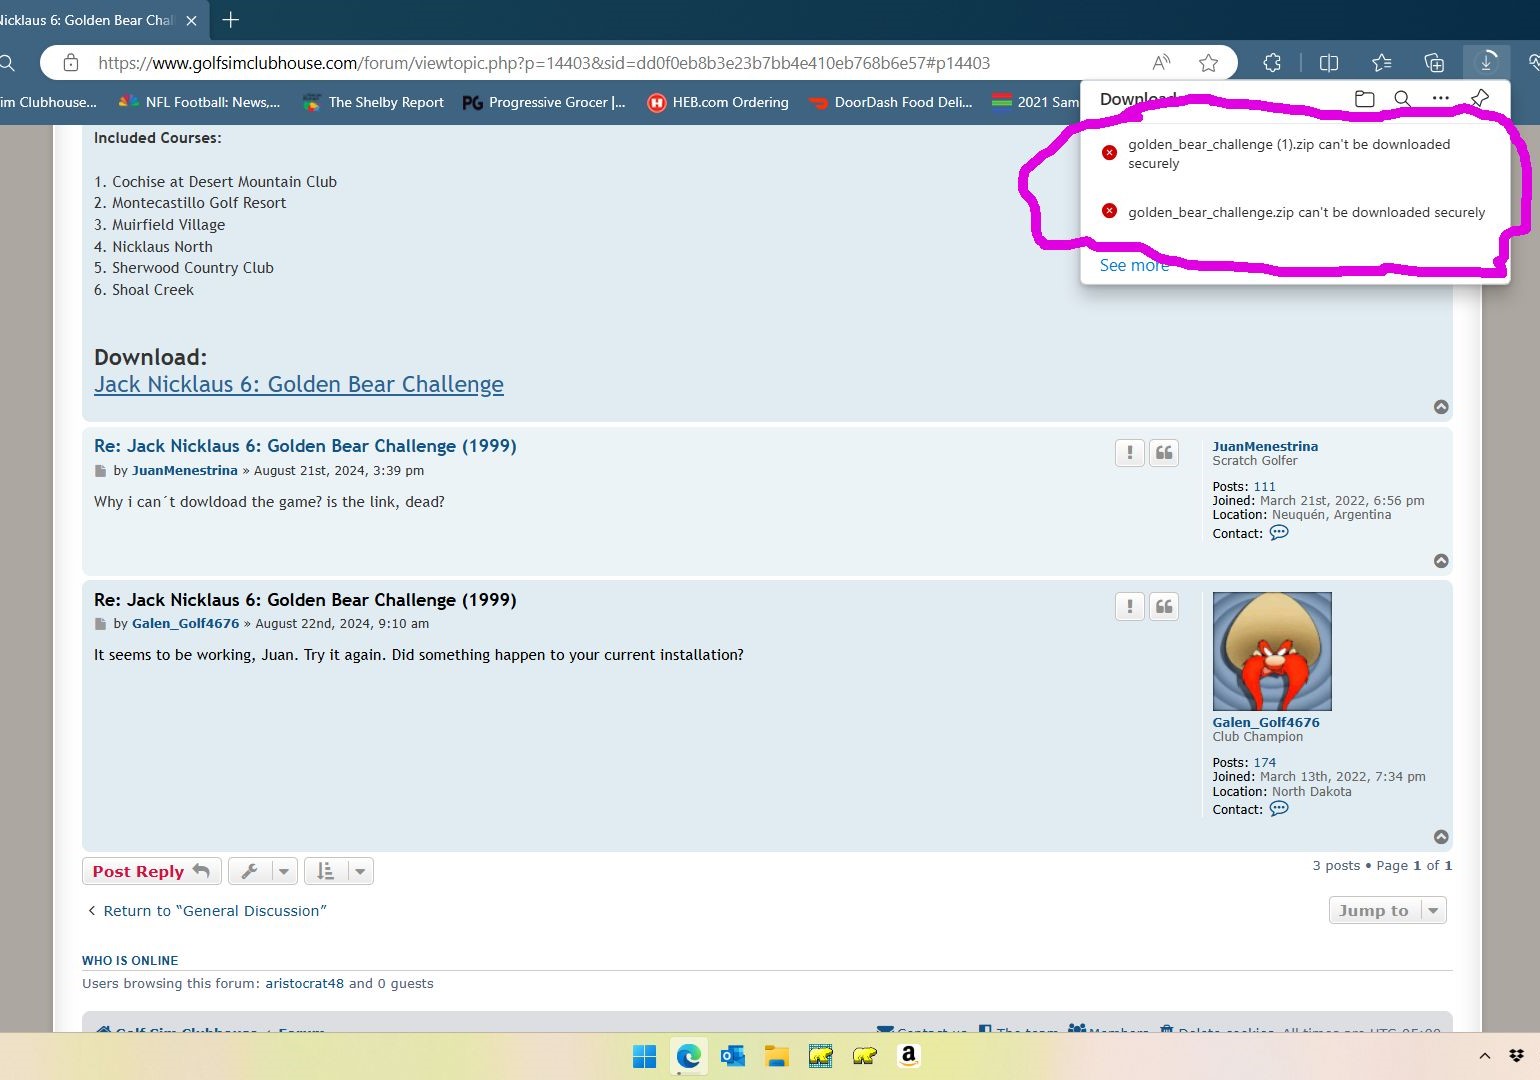Open Collections icon in Edge toolbar
1540x1080 pixels.
1434,63
